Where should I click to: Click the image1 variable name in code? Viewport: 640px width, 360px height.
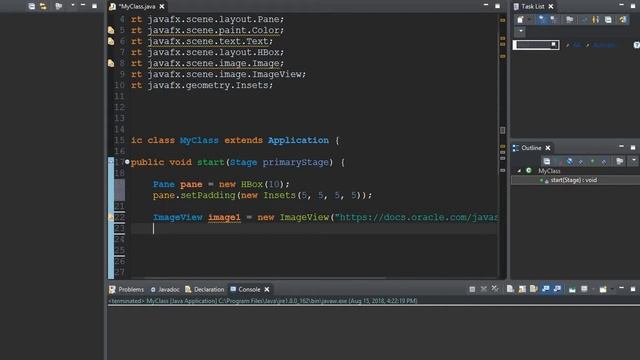(x=224, y=217)
